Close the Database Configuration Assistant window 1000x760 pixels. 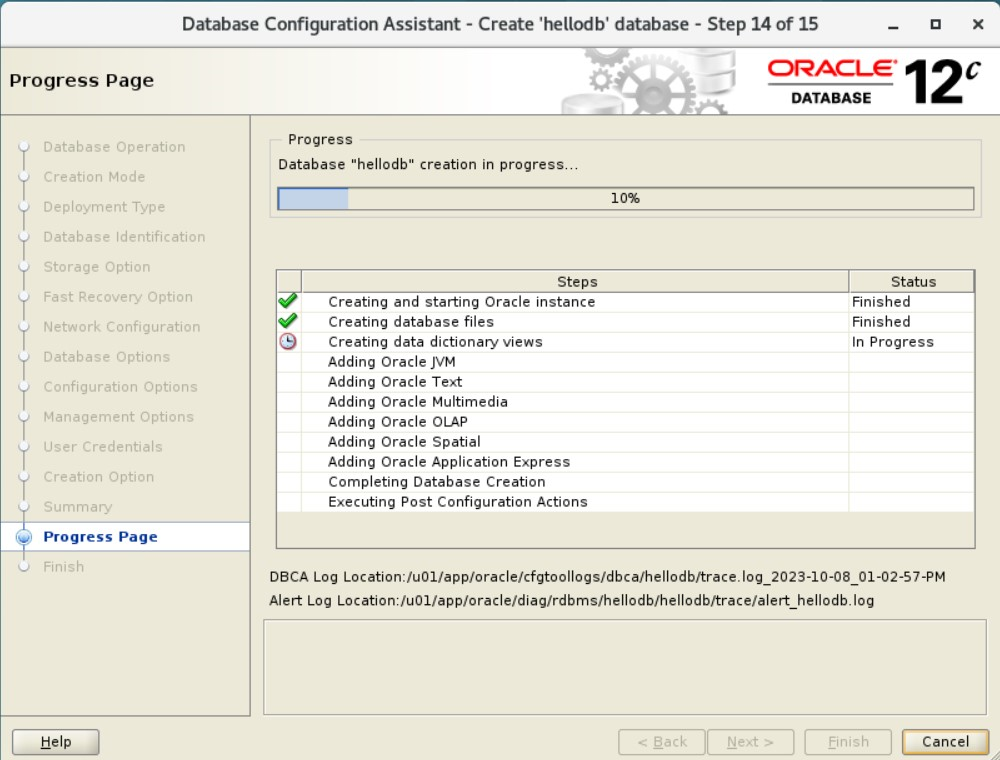[x=978, y=25]
